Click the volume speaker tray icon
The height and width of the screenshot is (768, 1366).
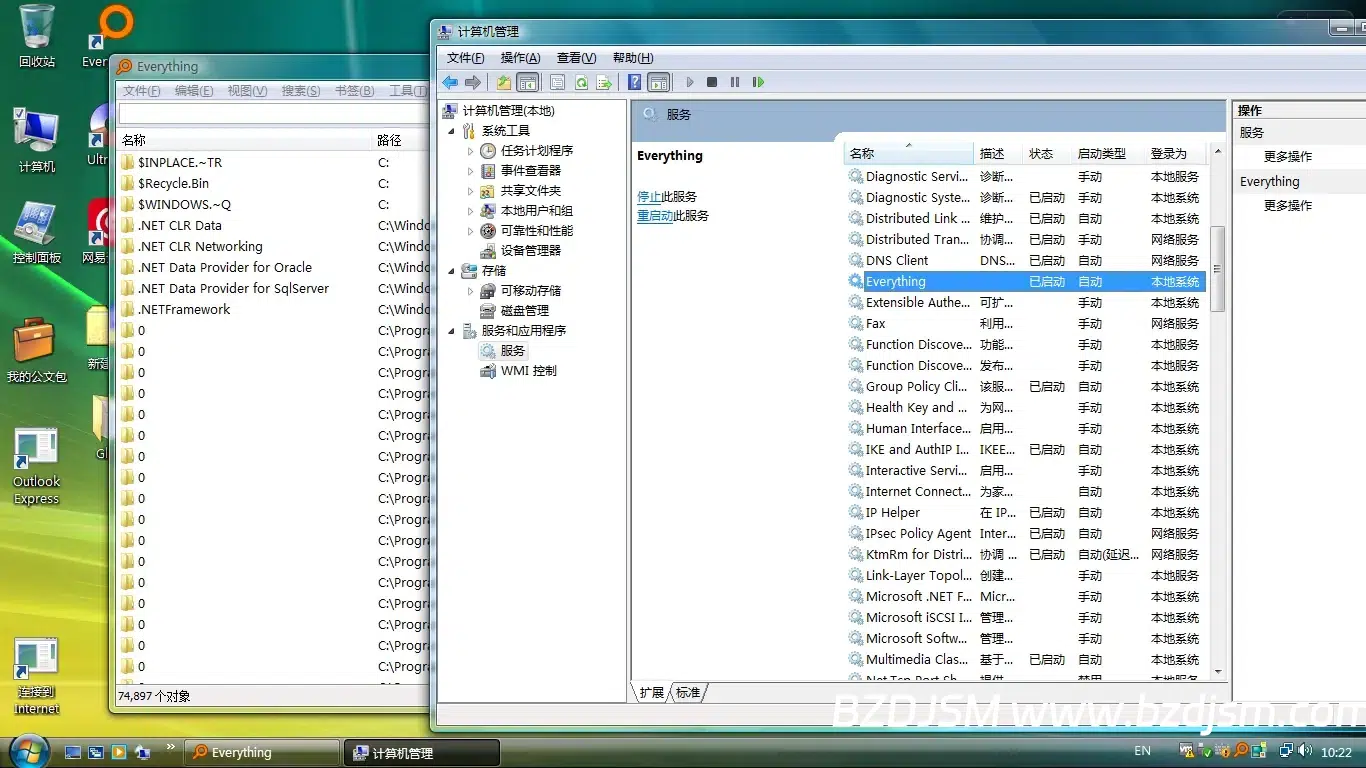pos(1305,751)
